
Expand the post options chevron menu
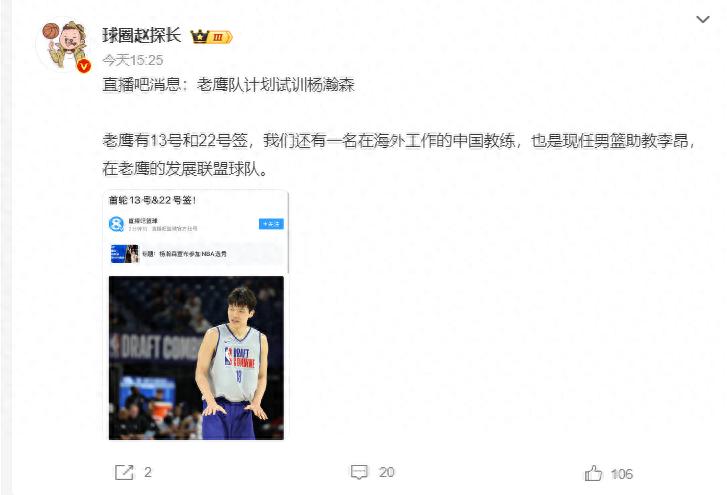703,19
